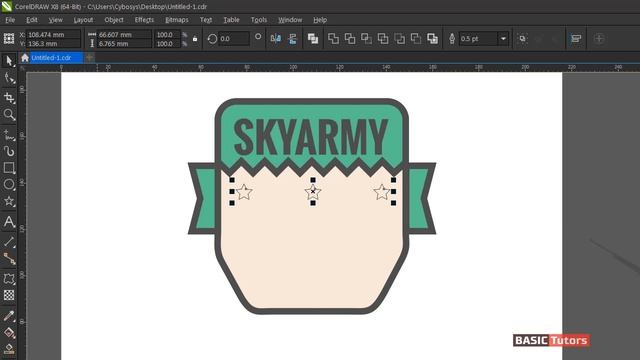Click the object width field

coord(124,35)
